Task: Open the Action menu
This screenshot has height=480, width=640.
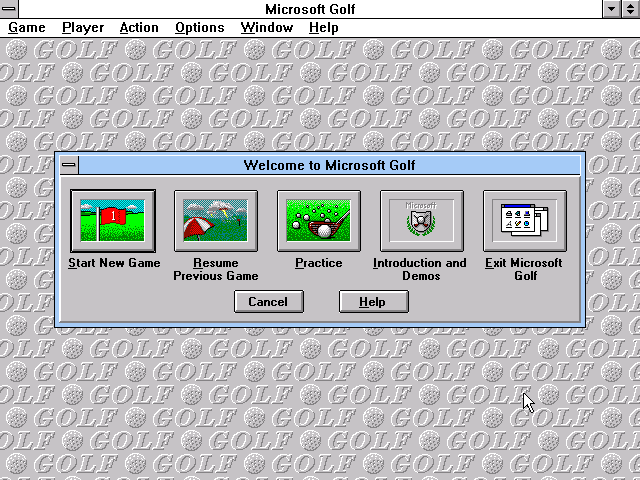Action: tap(139, 28)
